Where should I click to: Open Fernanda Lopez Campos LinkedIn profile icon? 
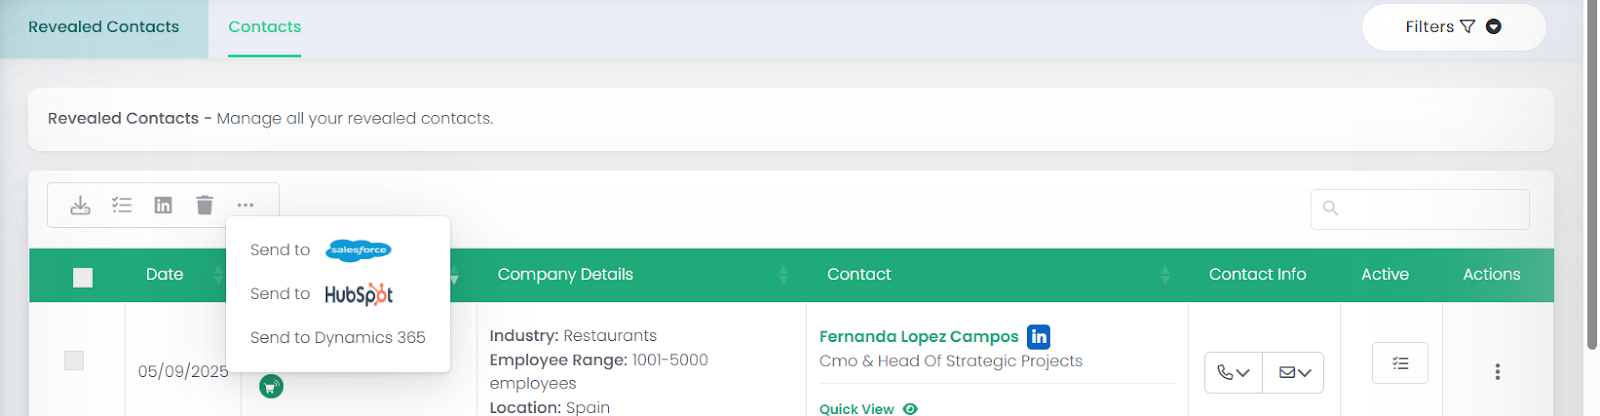pos(1039,337)
